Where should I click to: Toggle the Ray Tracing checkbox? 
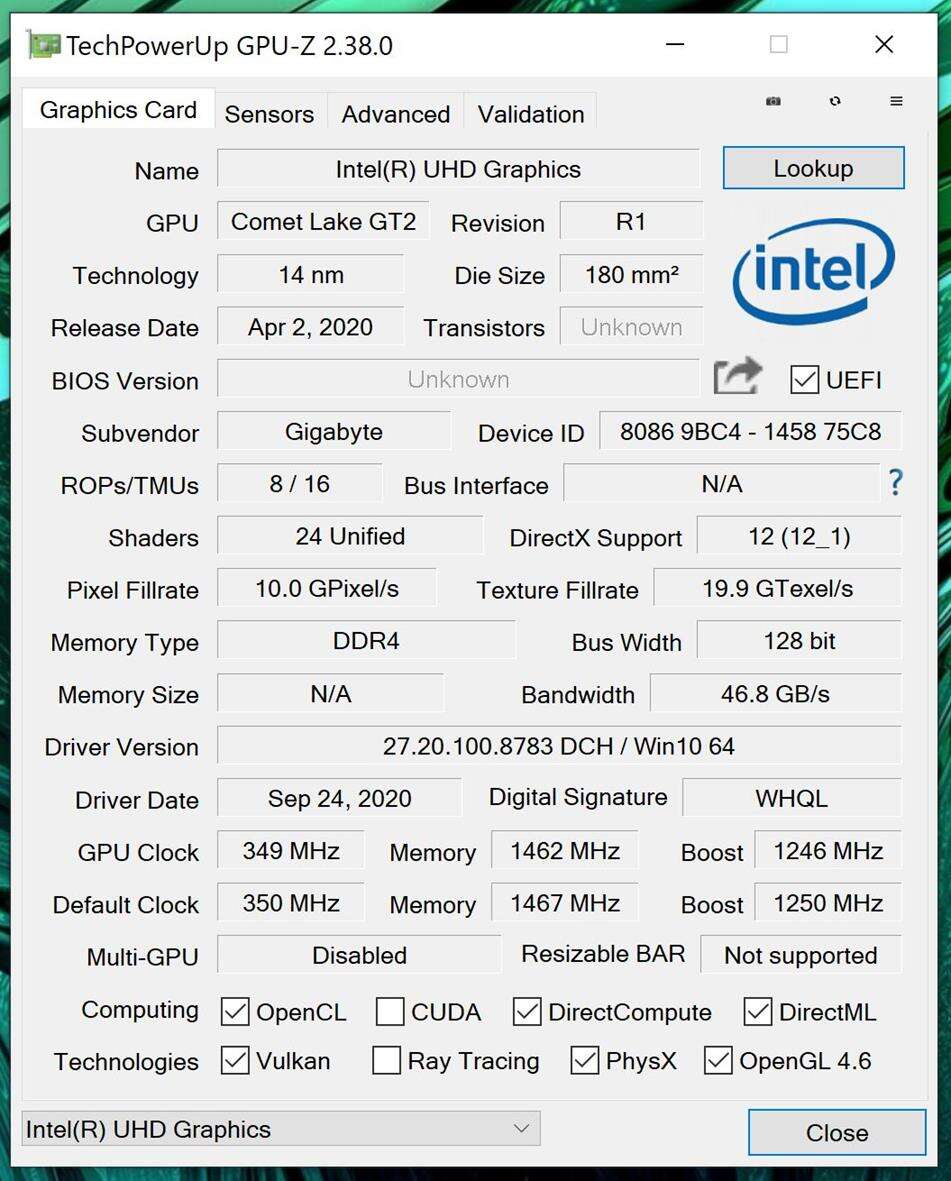click(386, 1061)
